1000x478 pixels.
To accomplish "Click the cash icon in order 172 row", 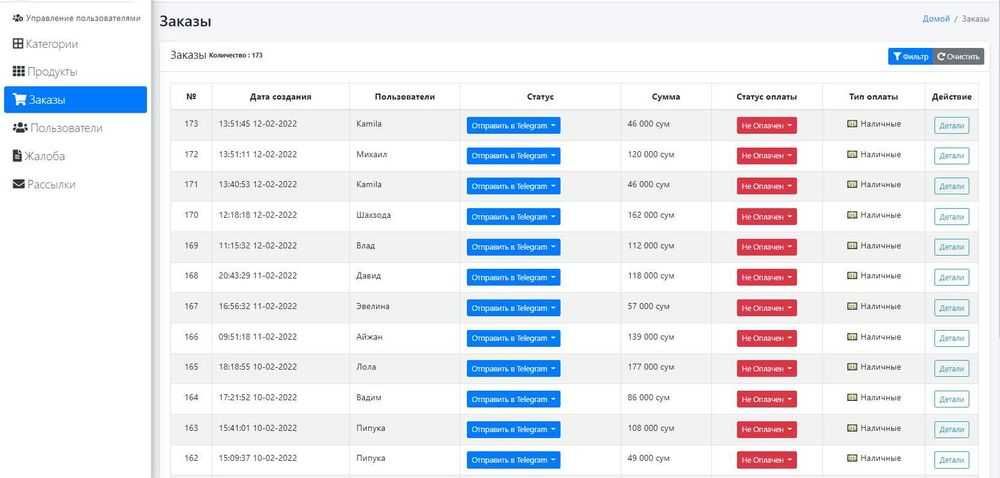I will click(851, 154).
